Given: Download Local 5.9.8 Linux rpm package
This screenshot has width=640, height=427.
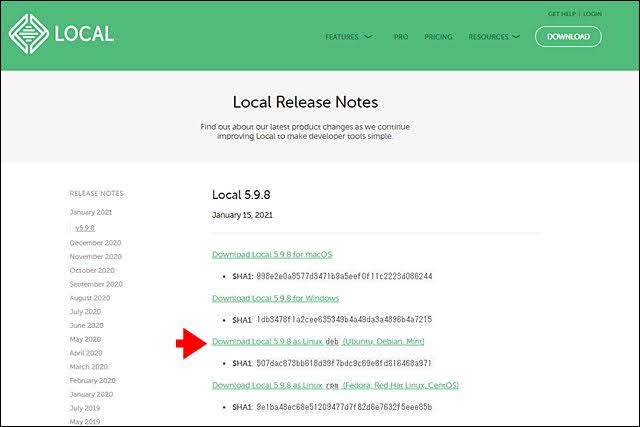Looking at the screenshot, I should (x=335, y=385).
